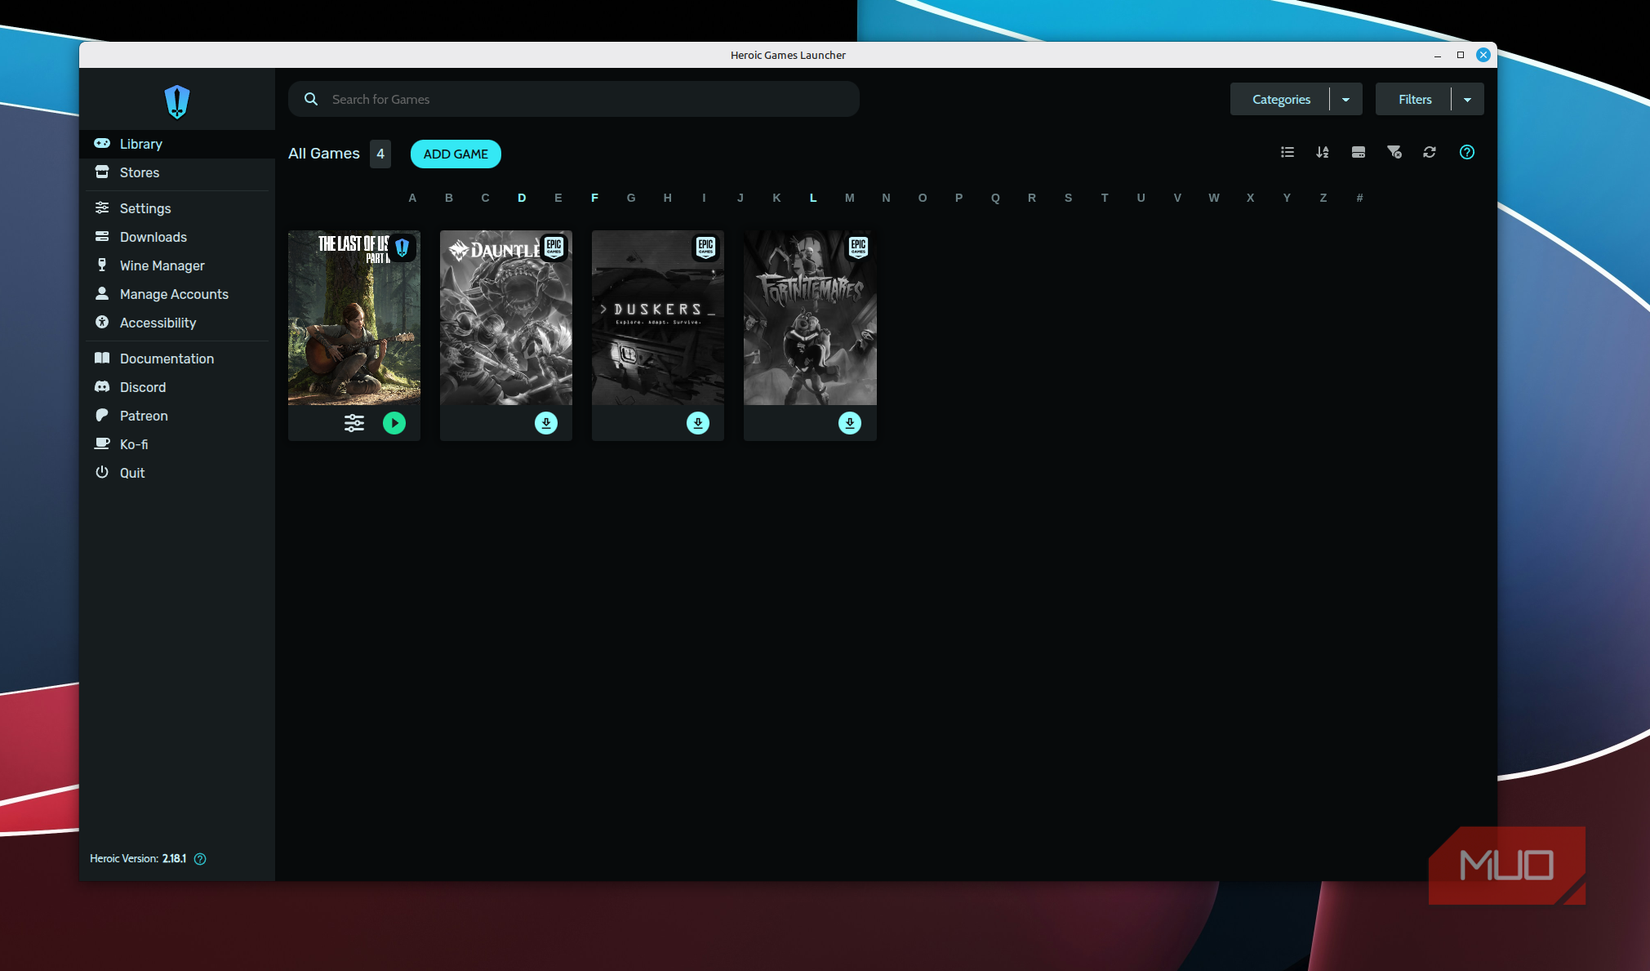Install Duskers using its download icon

pyautogui.click(x=698, y=423)
